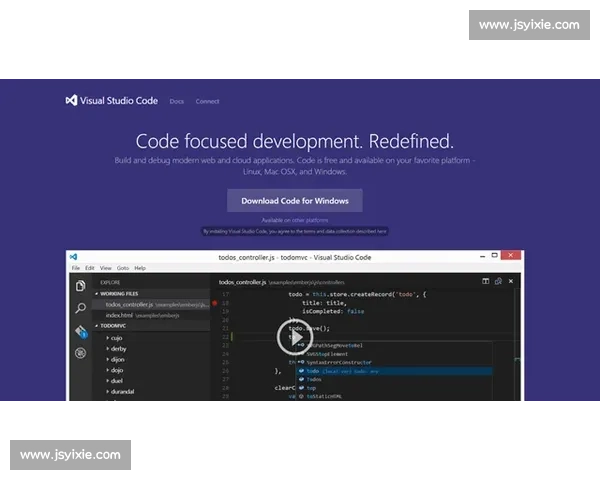
Task: Open the Debug icon in sidebar
Action: 80,353
